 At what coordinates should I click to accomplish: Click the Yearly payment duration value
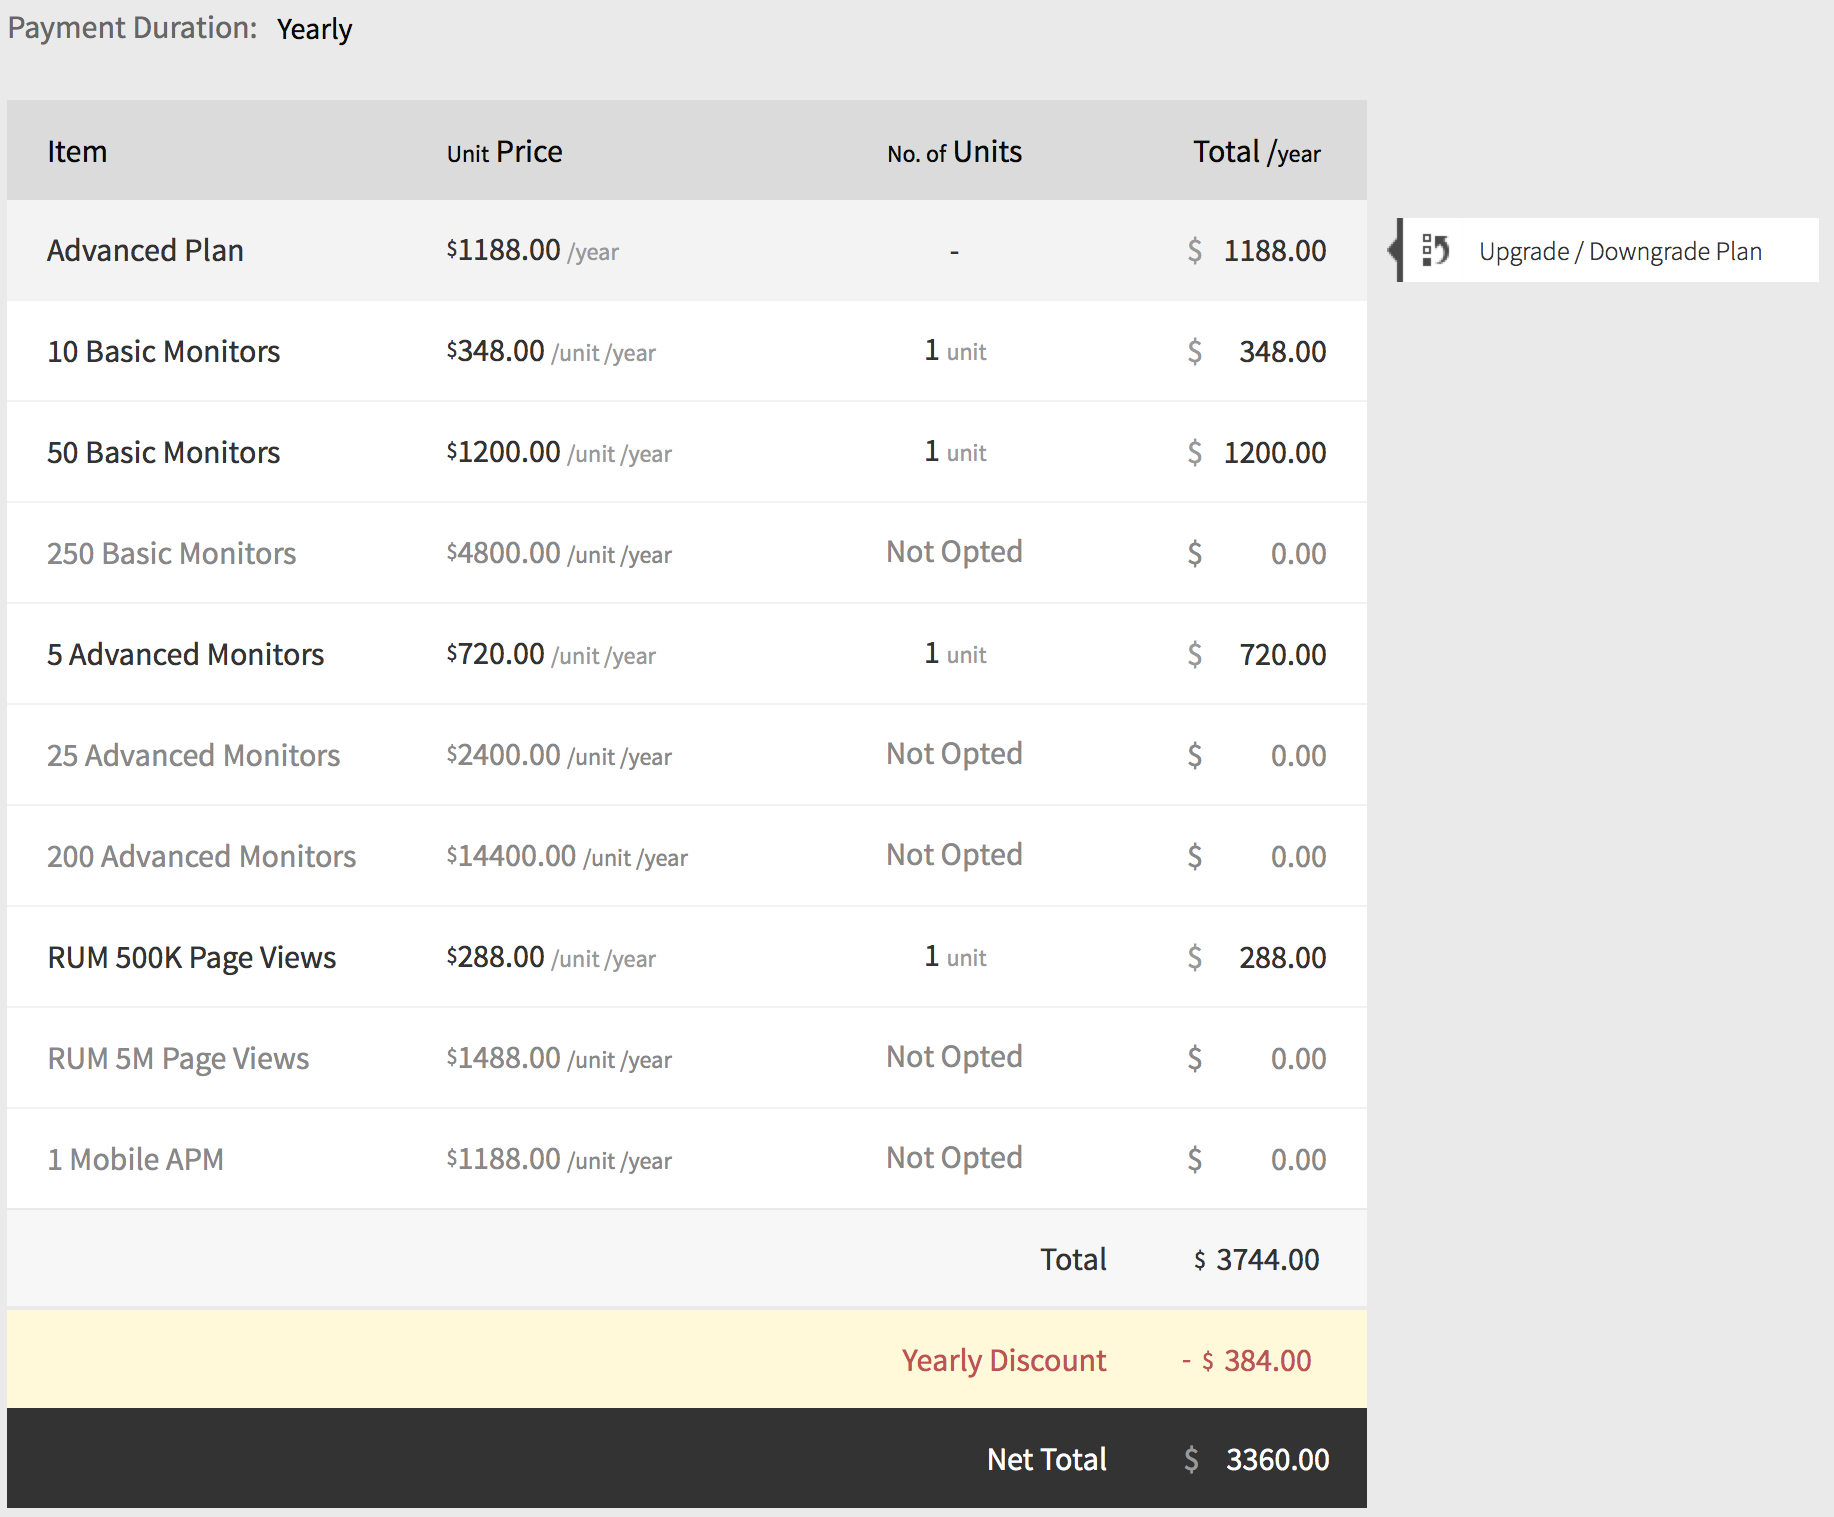[314, 29]
